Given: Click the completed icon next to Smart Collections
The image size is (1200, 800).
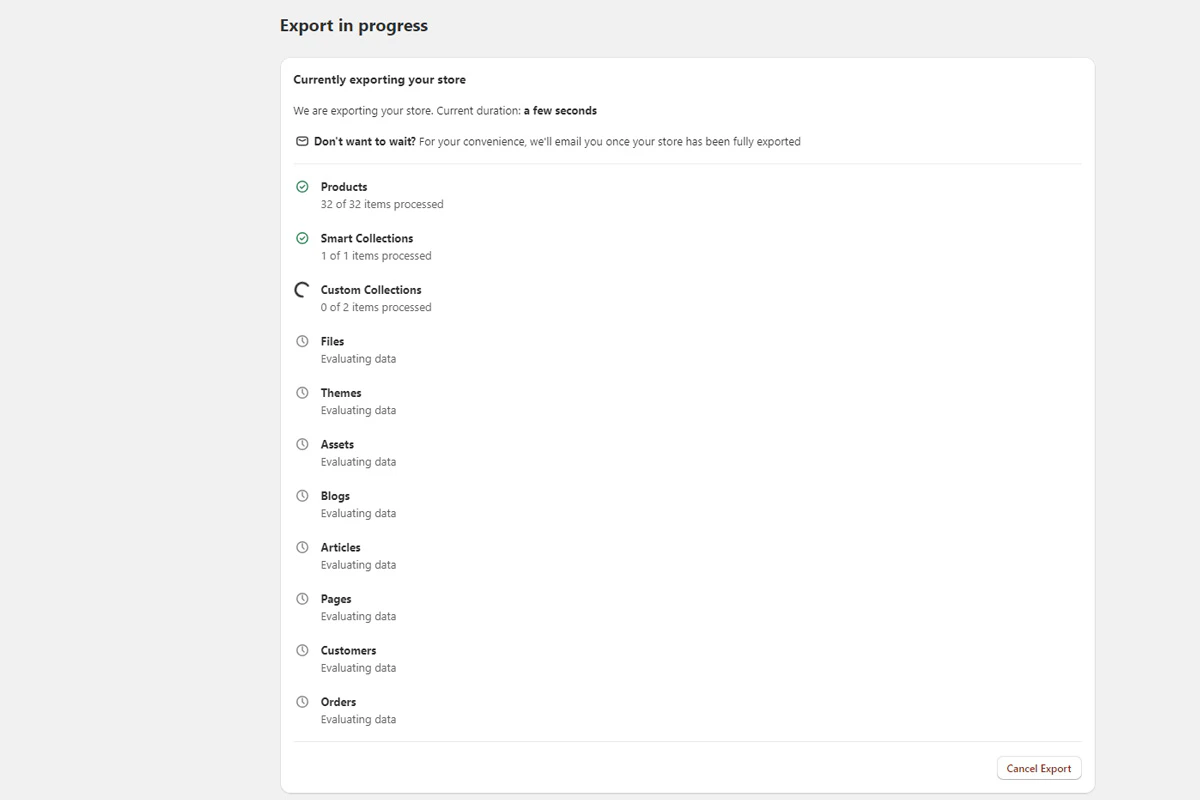Looking at the screenshot, I should [302, 238].
